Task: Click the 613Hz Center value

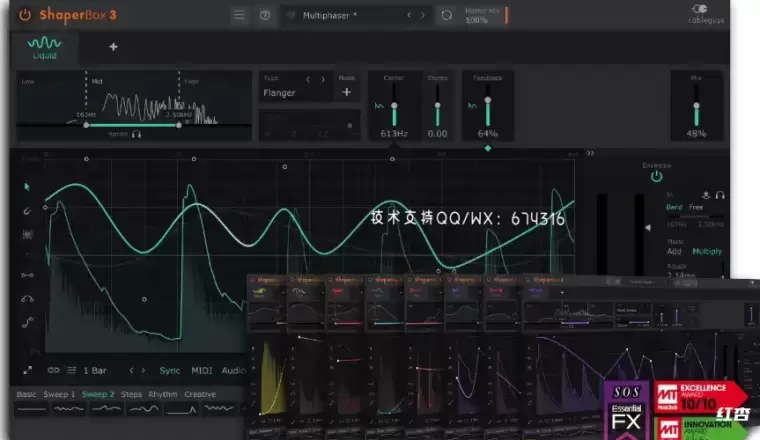Action: [x=394, y=133]
